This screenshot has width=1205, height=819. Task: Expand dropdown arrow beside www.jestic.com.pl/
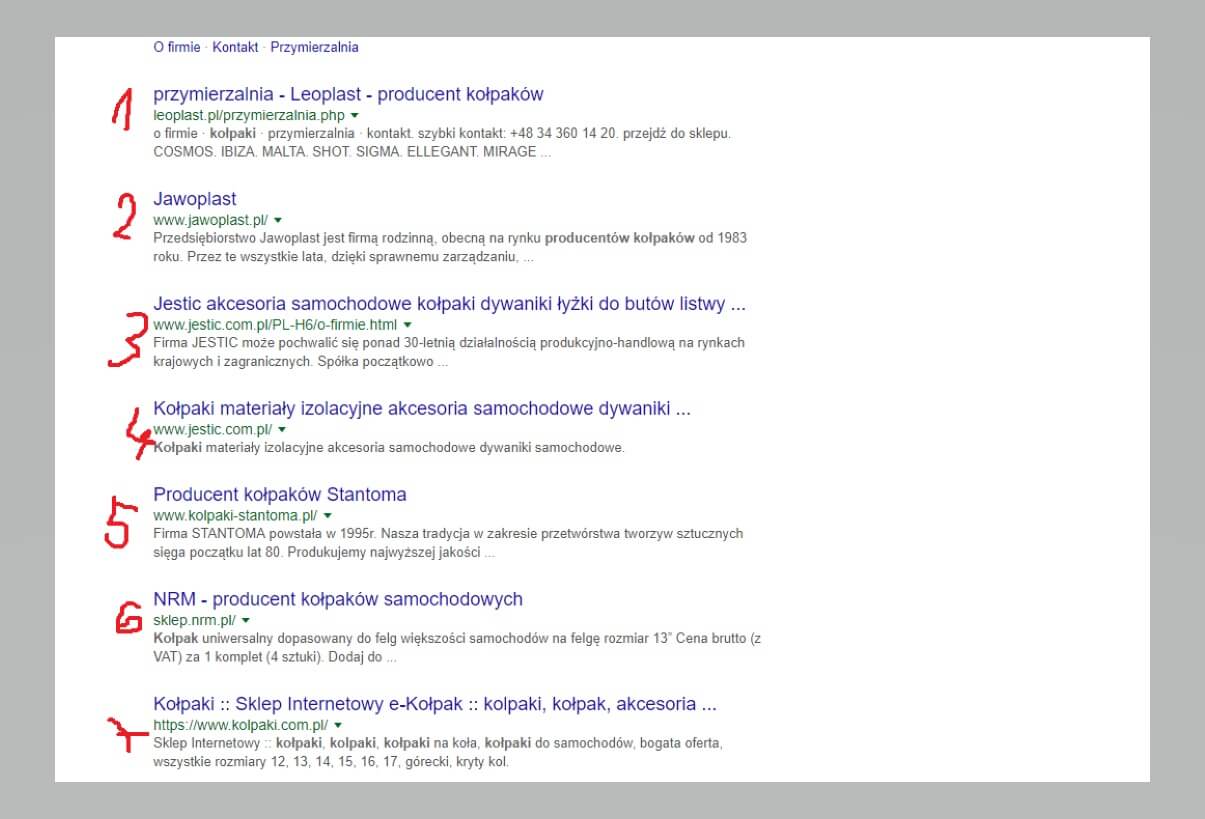coord(282,430)
